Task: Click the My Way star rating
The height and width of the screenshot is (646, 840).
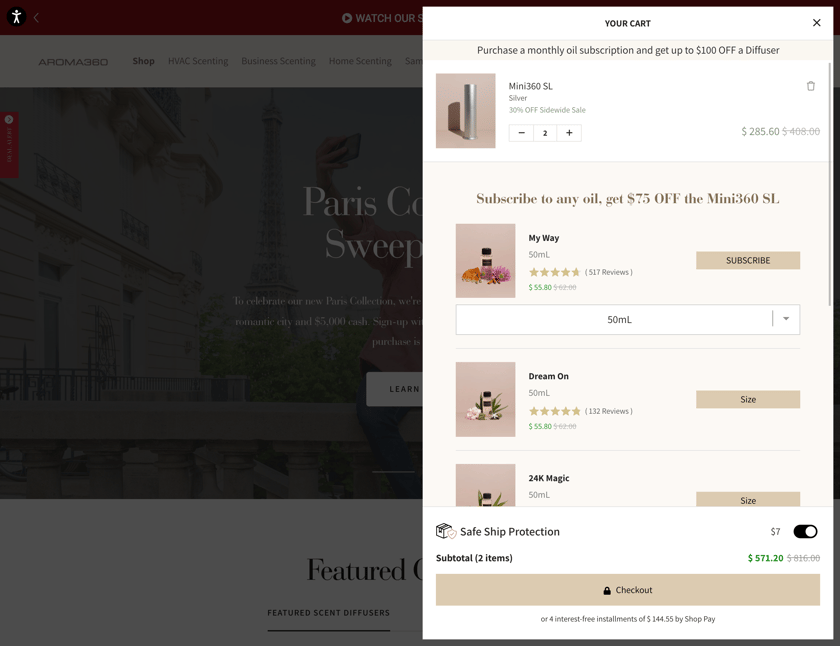Action: coord(554,272)
